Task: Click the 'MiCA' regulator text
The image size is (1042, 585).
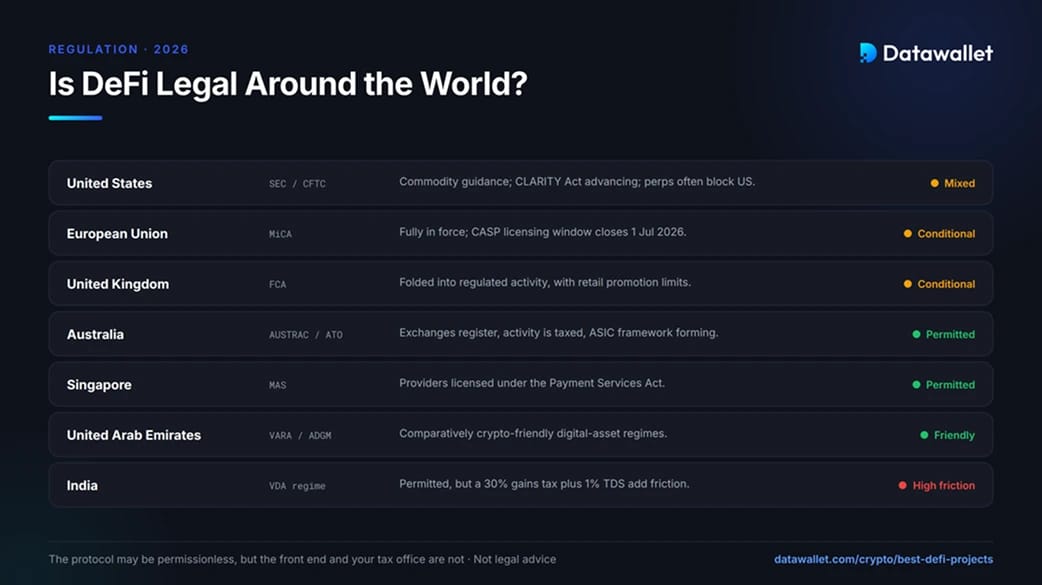Action: coord(280,234)
